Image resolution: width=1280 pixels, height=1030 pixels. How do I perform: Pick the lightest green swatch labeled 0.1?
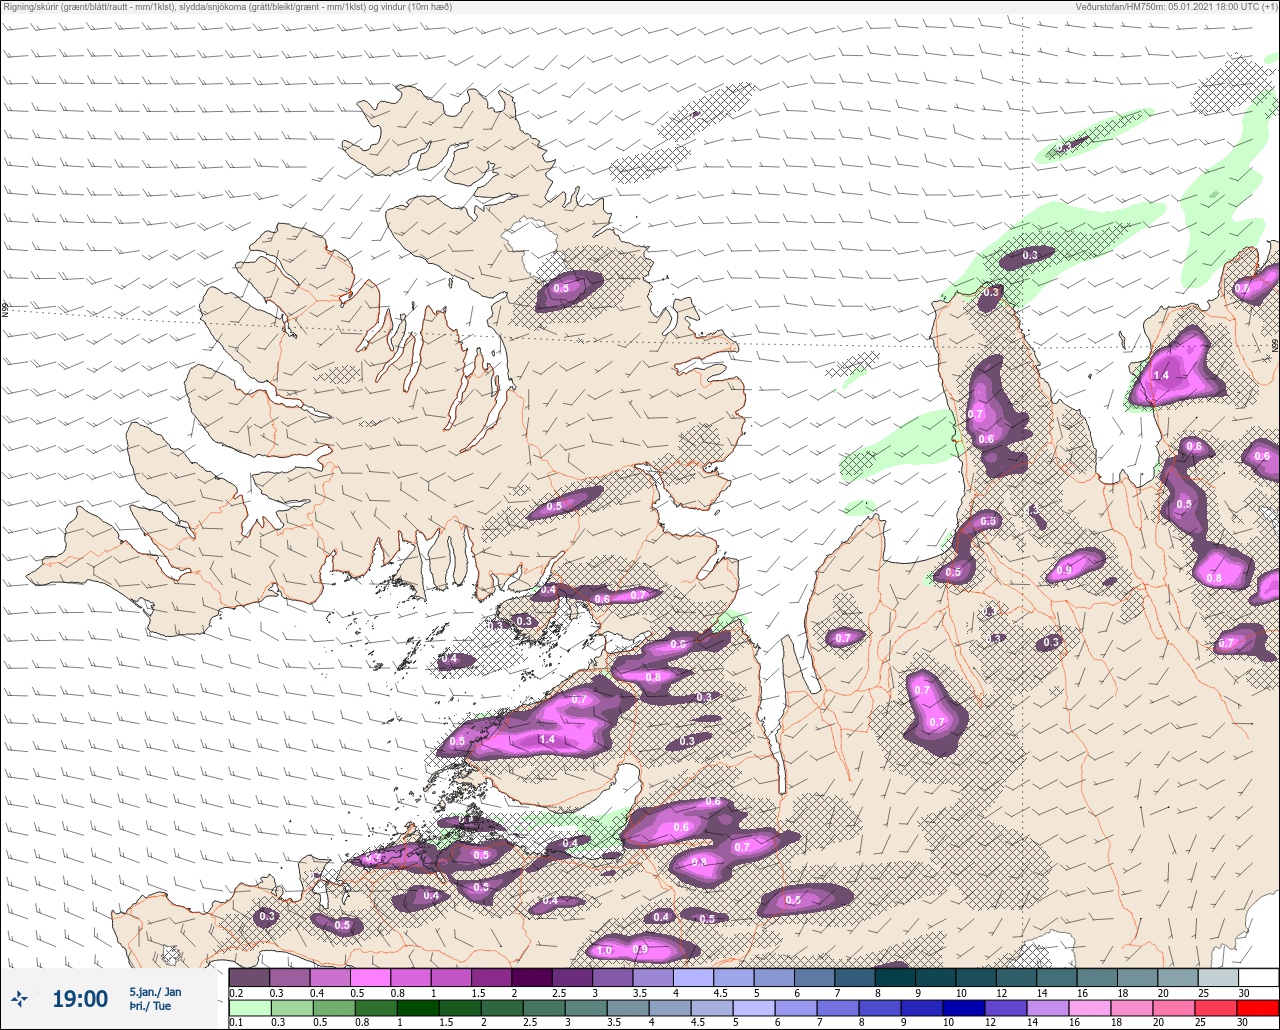249,1007
